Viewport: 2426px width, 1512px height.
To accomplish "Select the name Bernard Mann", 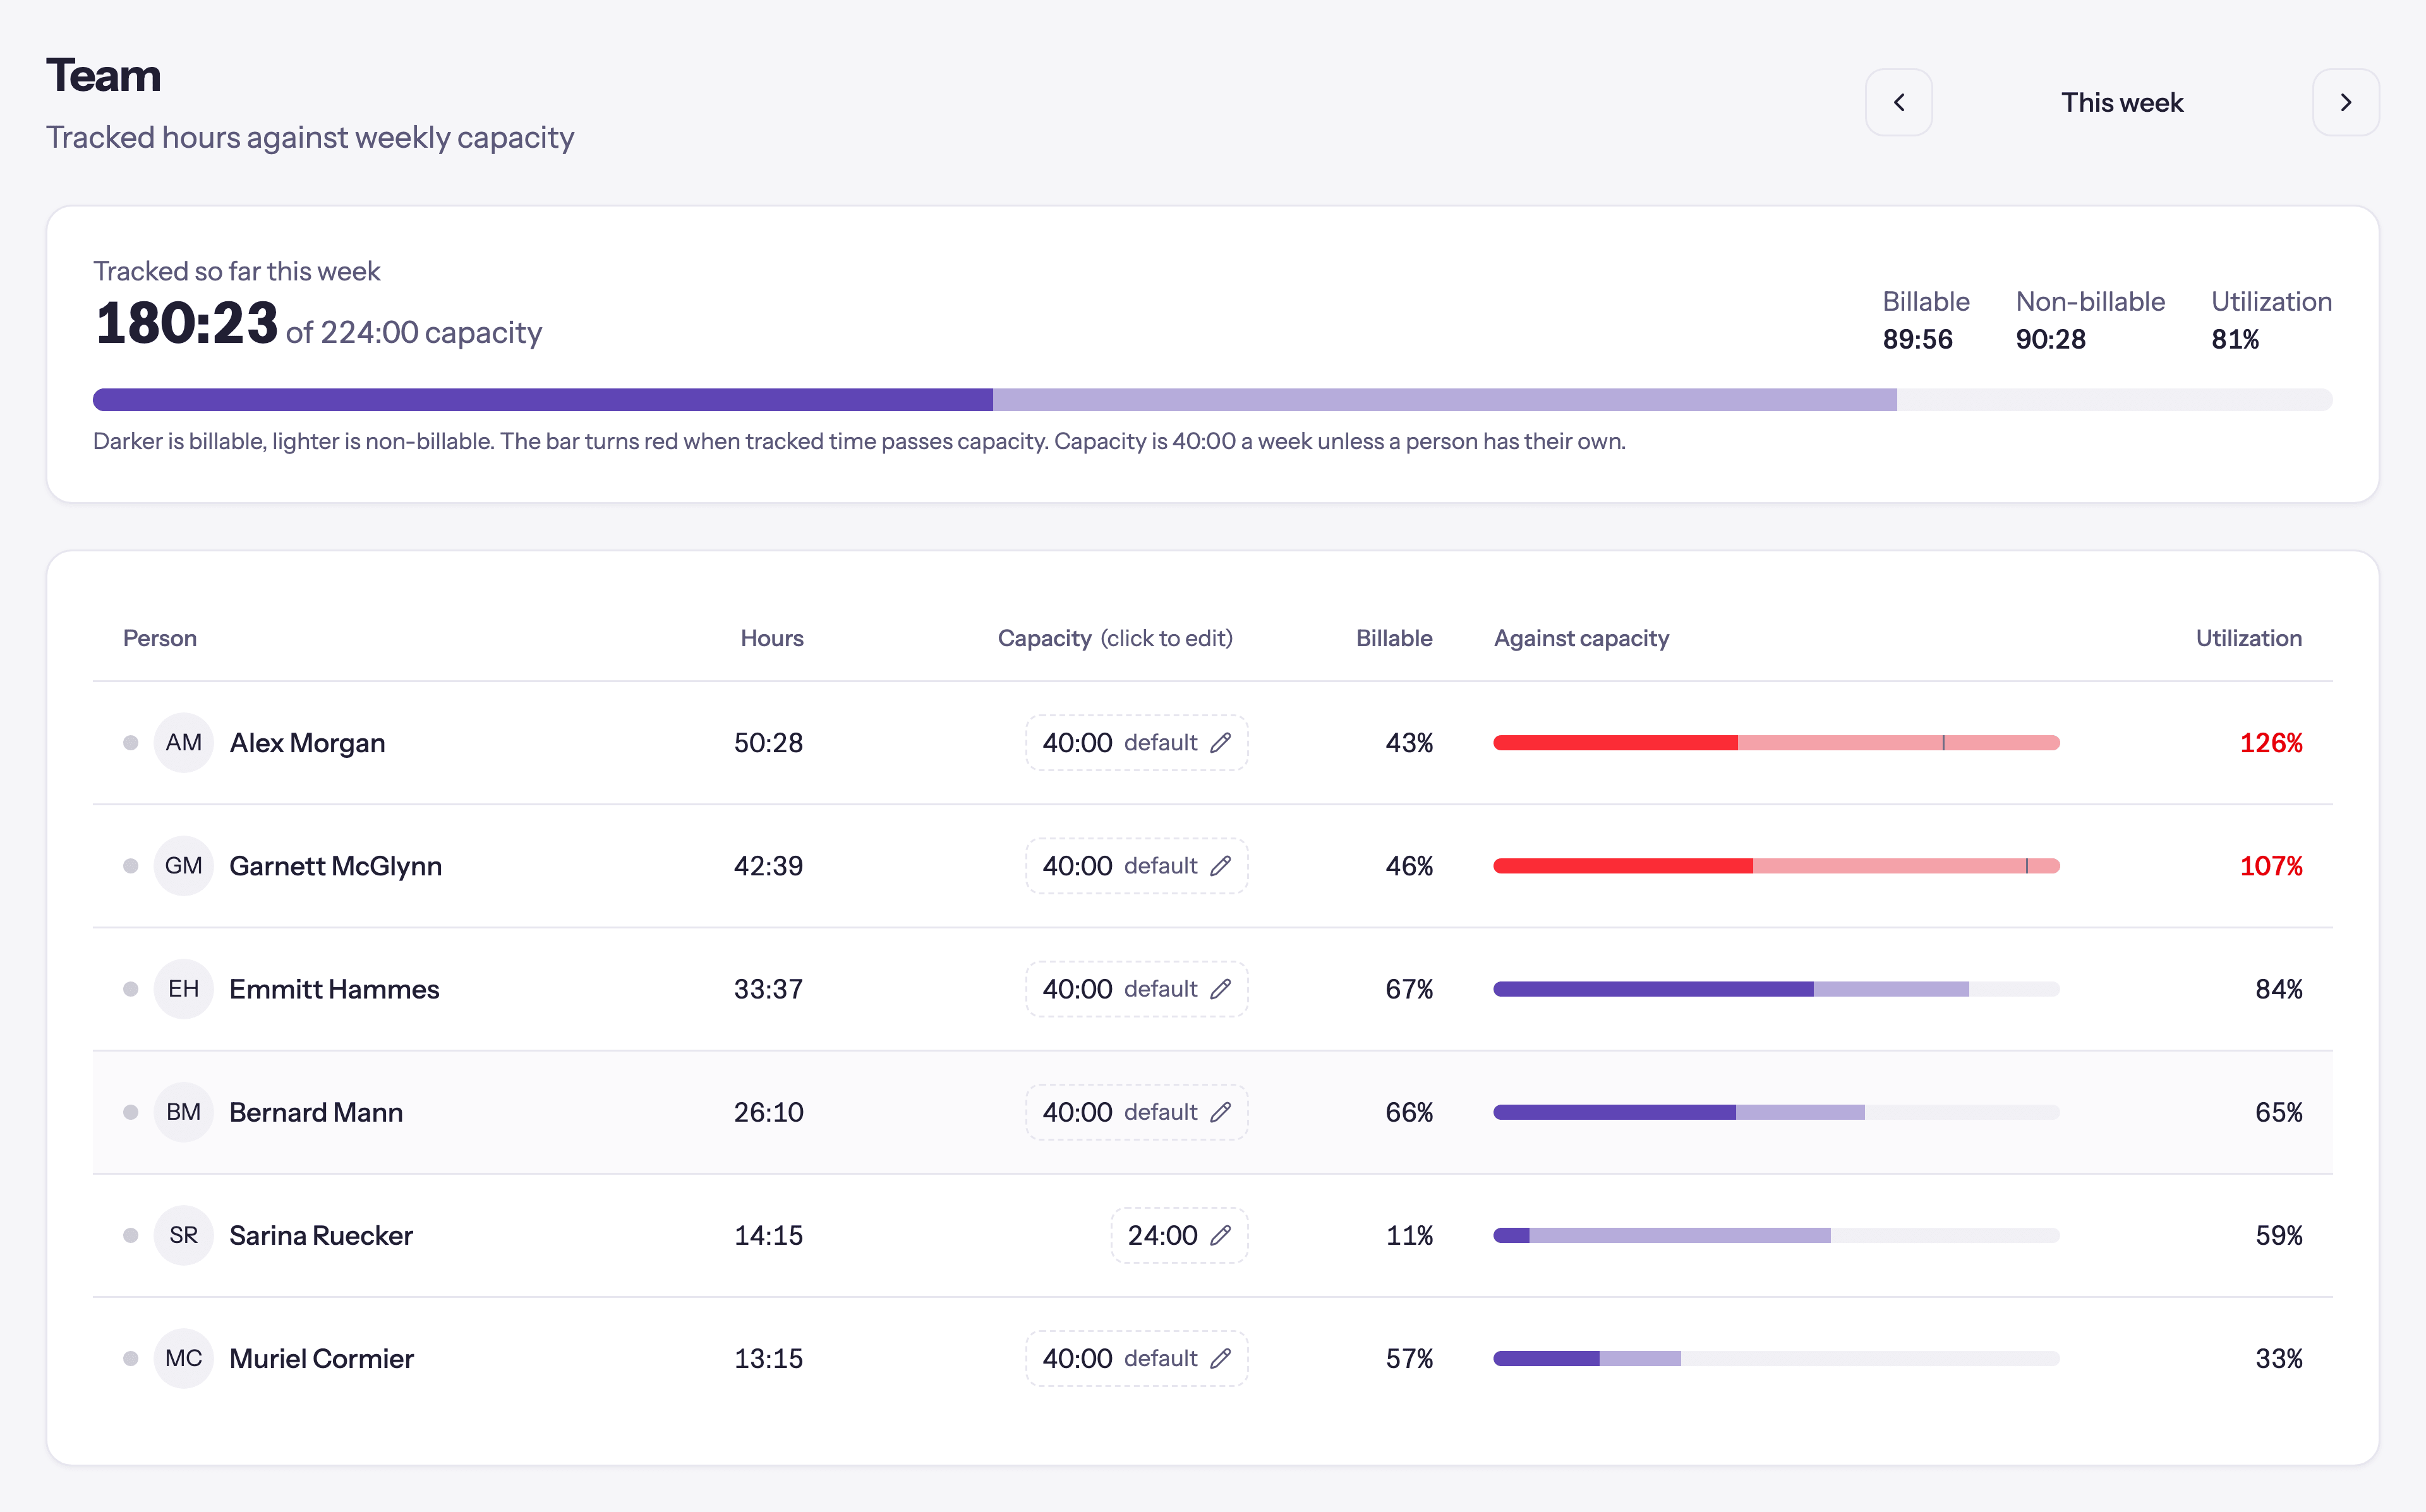I will [x=316, y=1111].
